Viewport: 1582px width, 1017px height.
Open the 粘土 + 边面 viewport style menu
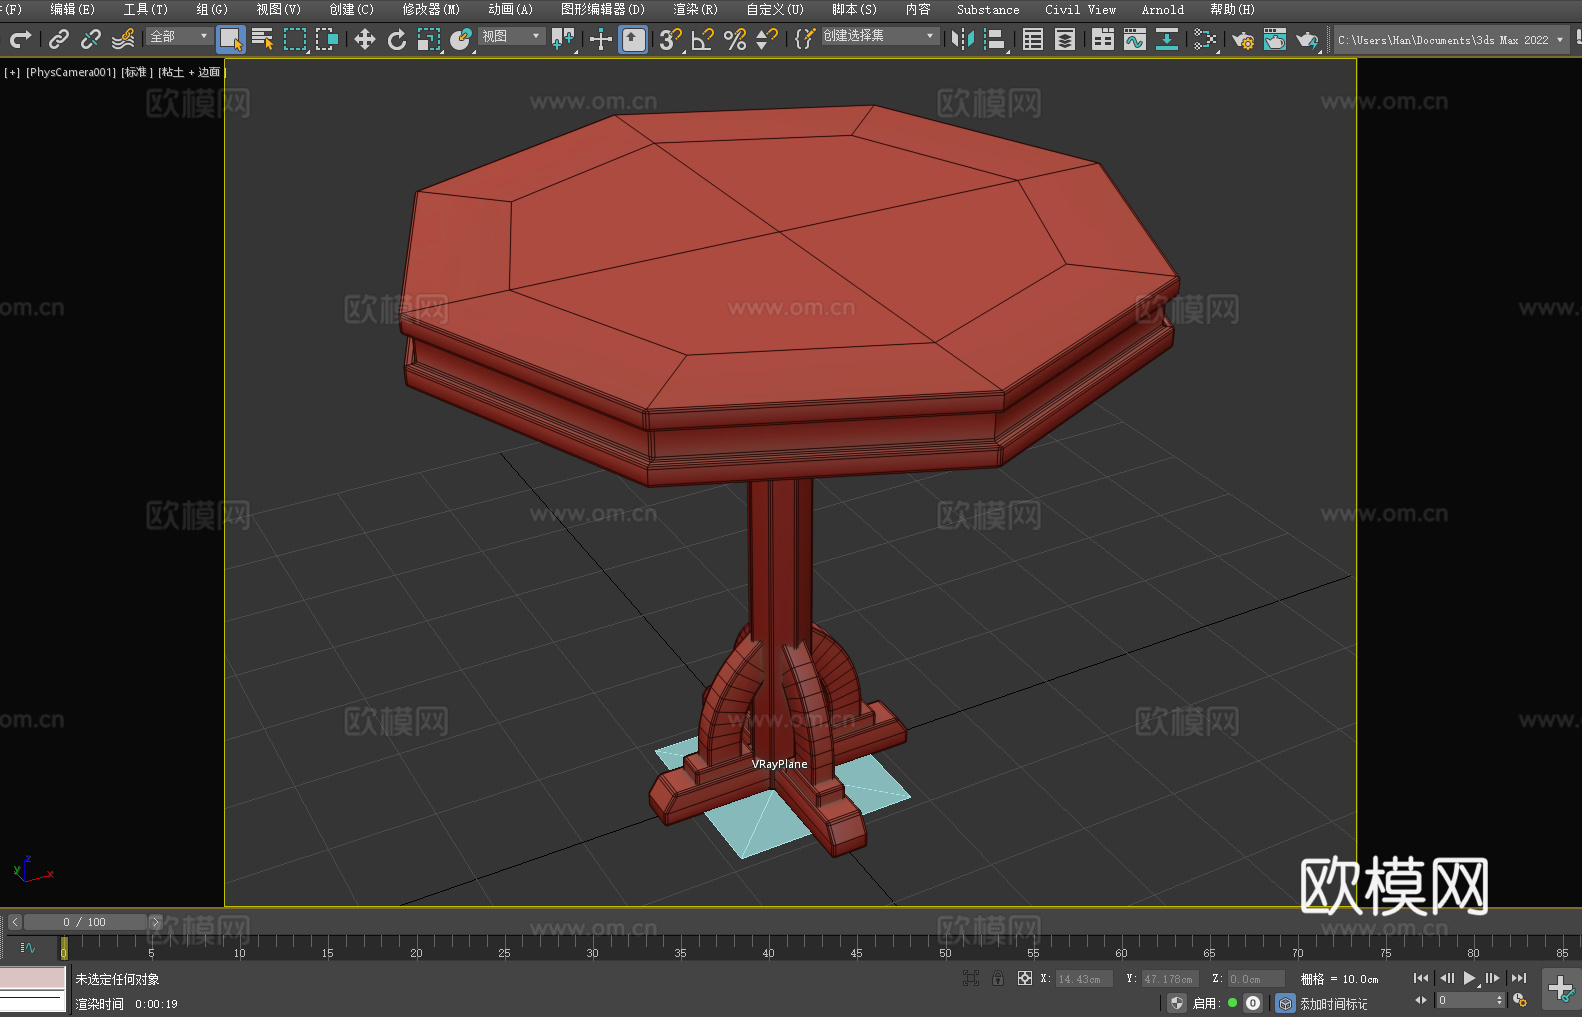pyautogui.click(x=190, y=72)
